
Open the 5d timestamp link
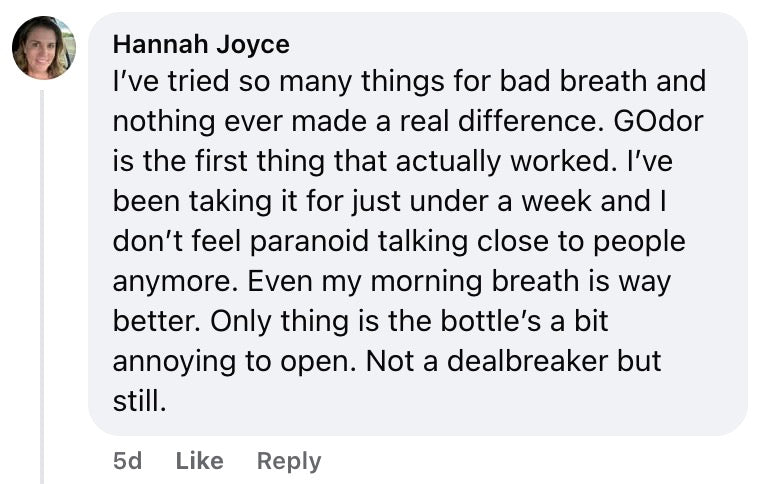coord(128,461)
